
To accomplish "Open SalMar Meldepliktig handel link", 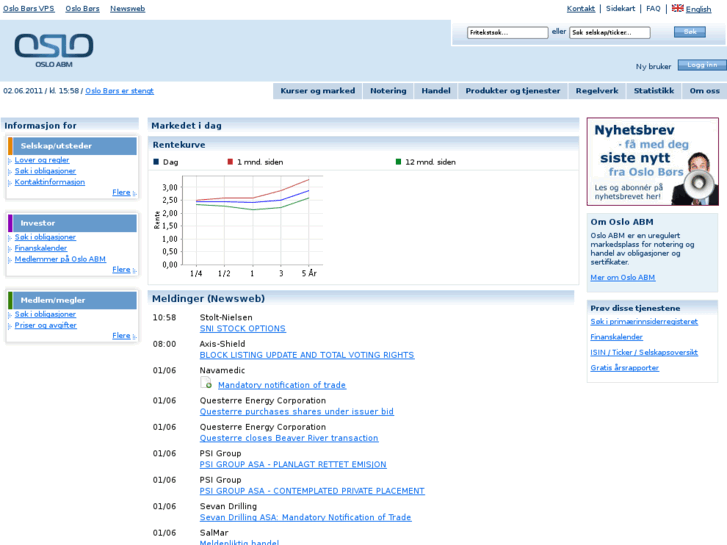I will [239, 542].
